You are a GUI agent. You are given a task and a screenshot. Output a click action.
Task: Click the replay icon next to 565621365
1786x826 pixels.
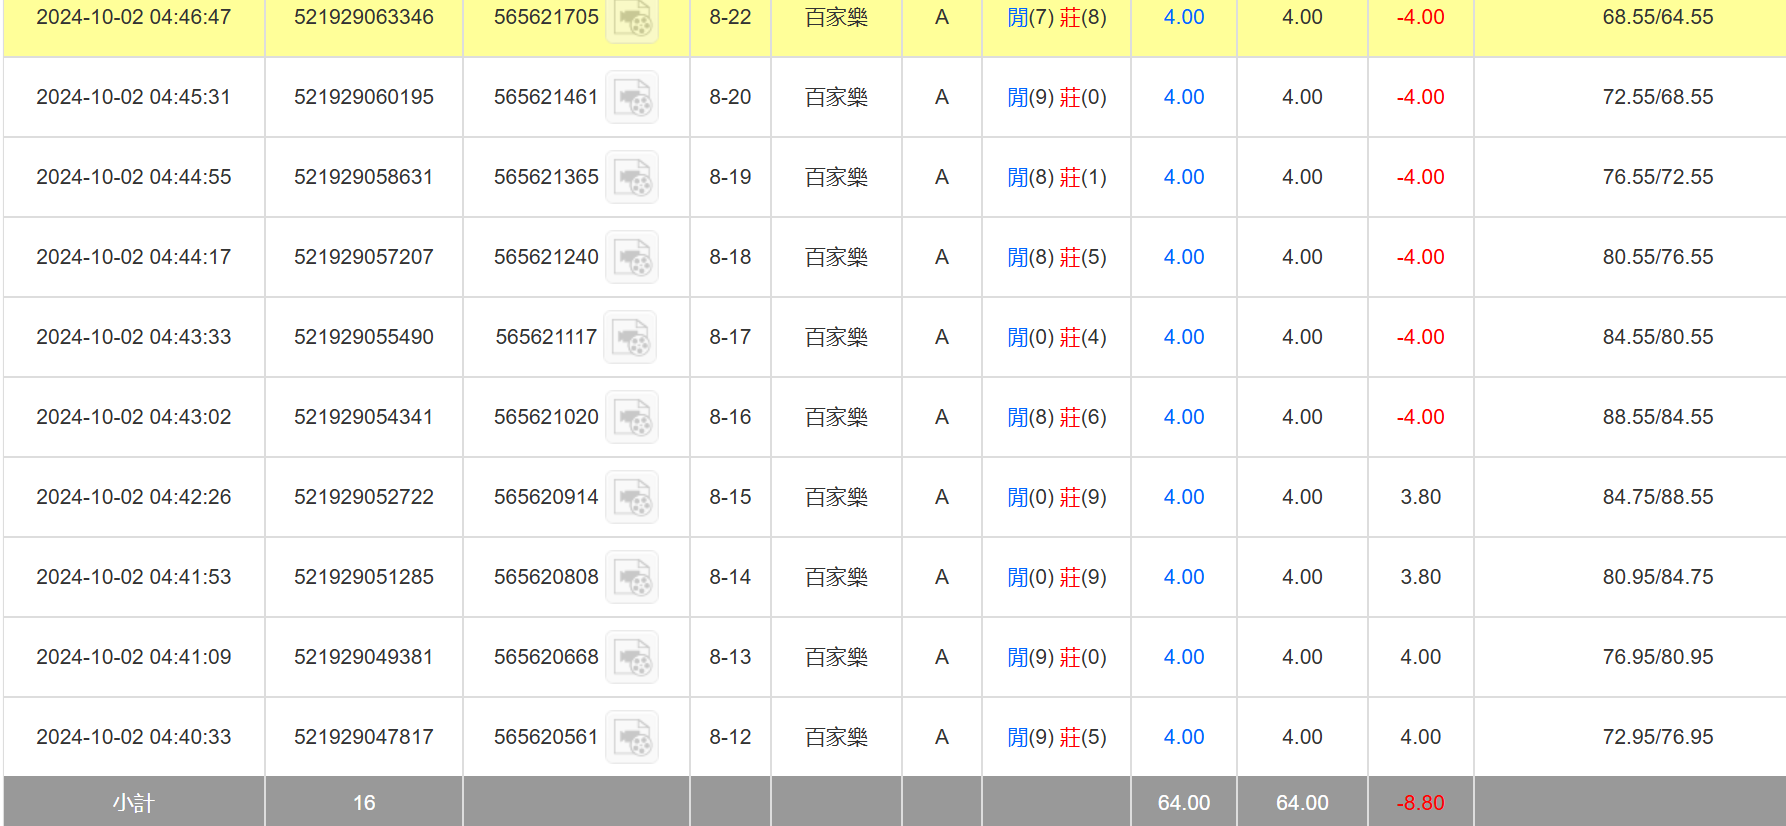pos(632,178)
